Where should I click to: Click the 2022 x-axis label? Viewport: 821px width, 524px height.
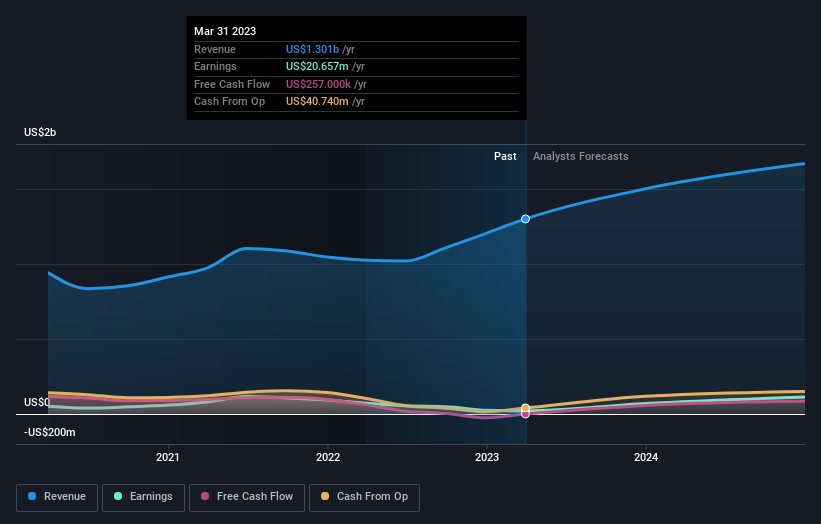pyautogui.click(x=328, y=457)
